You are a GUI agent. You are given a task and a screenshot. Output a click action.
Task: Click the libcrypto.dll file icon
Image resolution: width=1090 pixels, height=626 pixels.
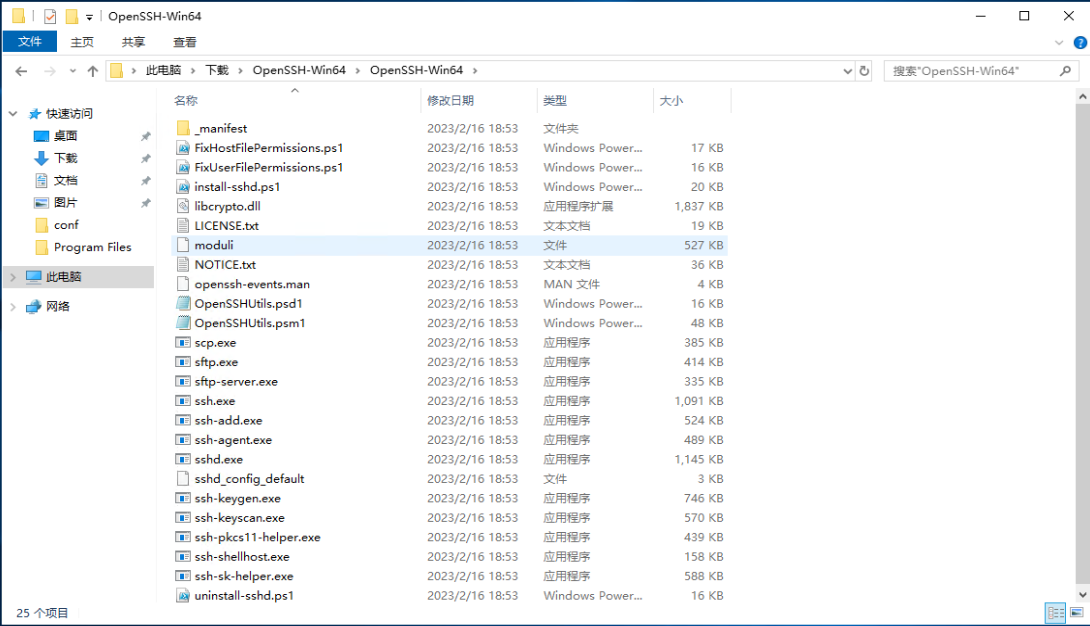point(183,206)
